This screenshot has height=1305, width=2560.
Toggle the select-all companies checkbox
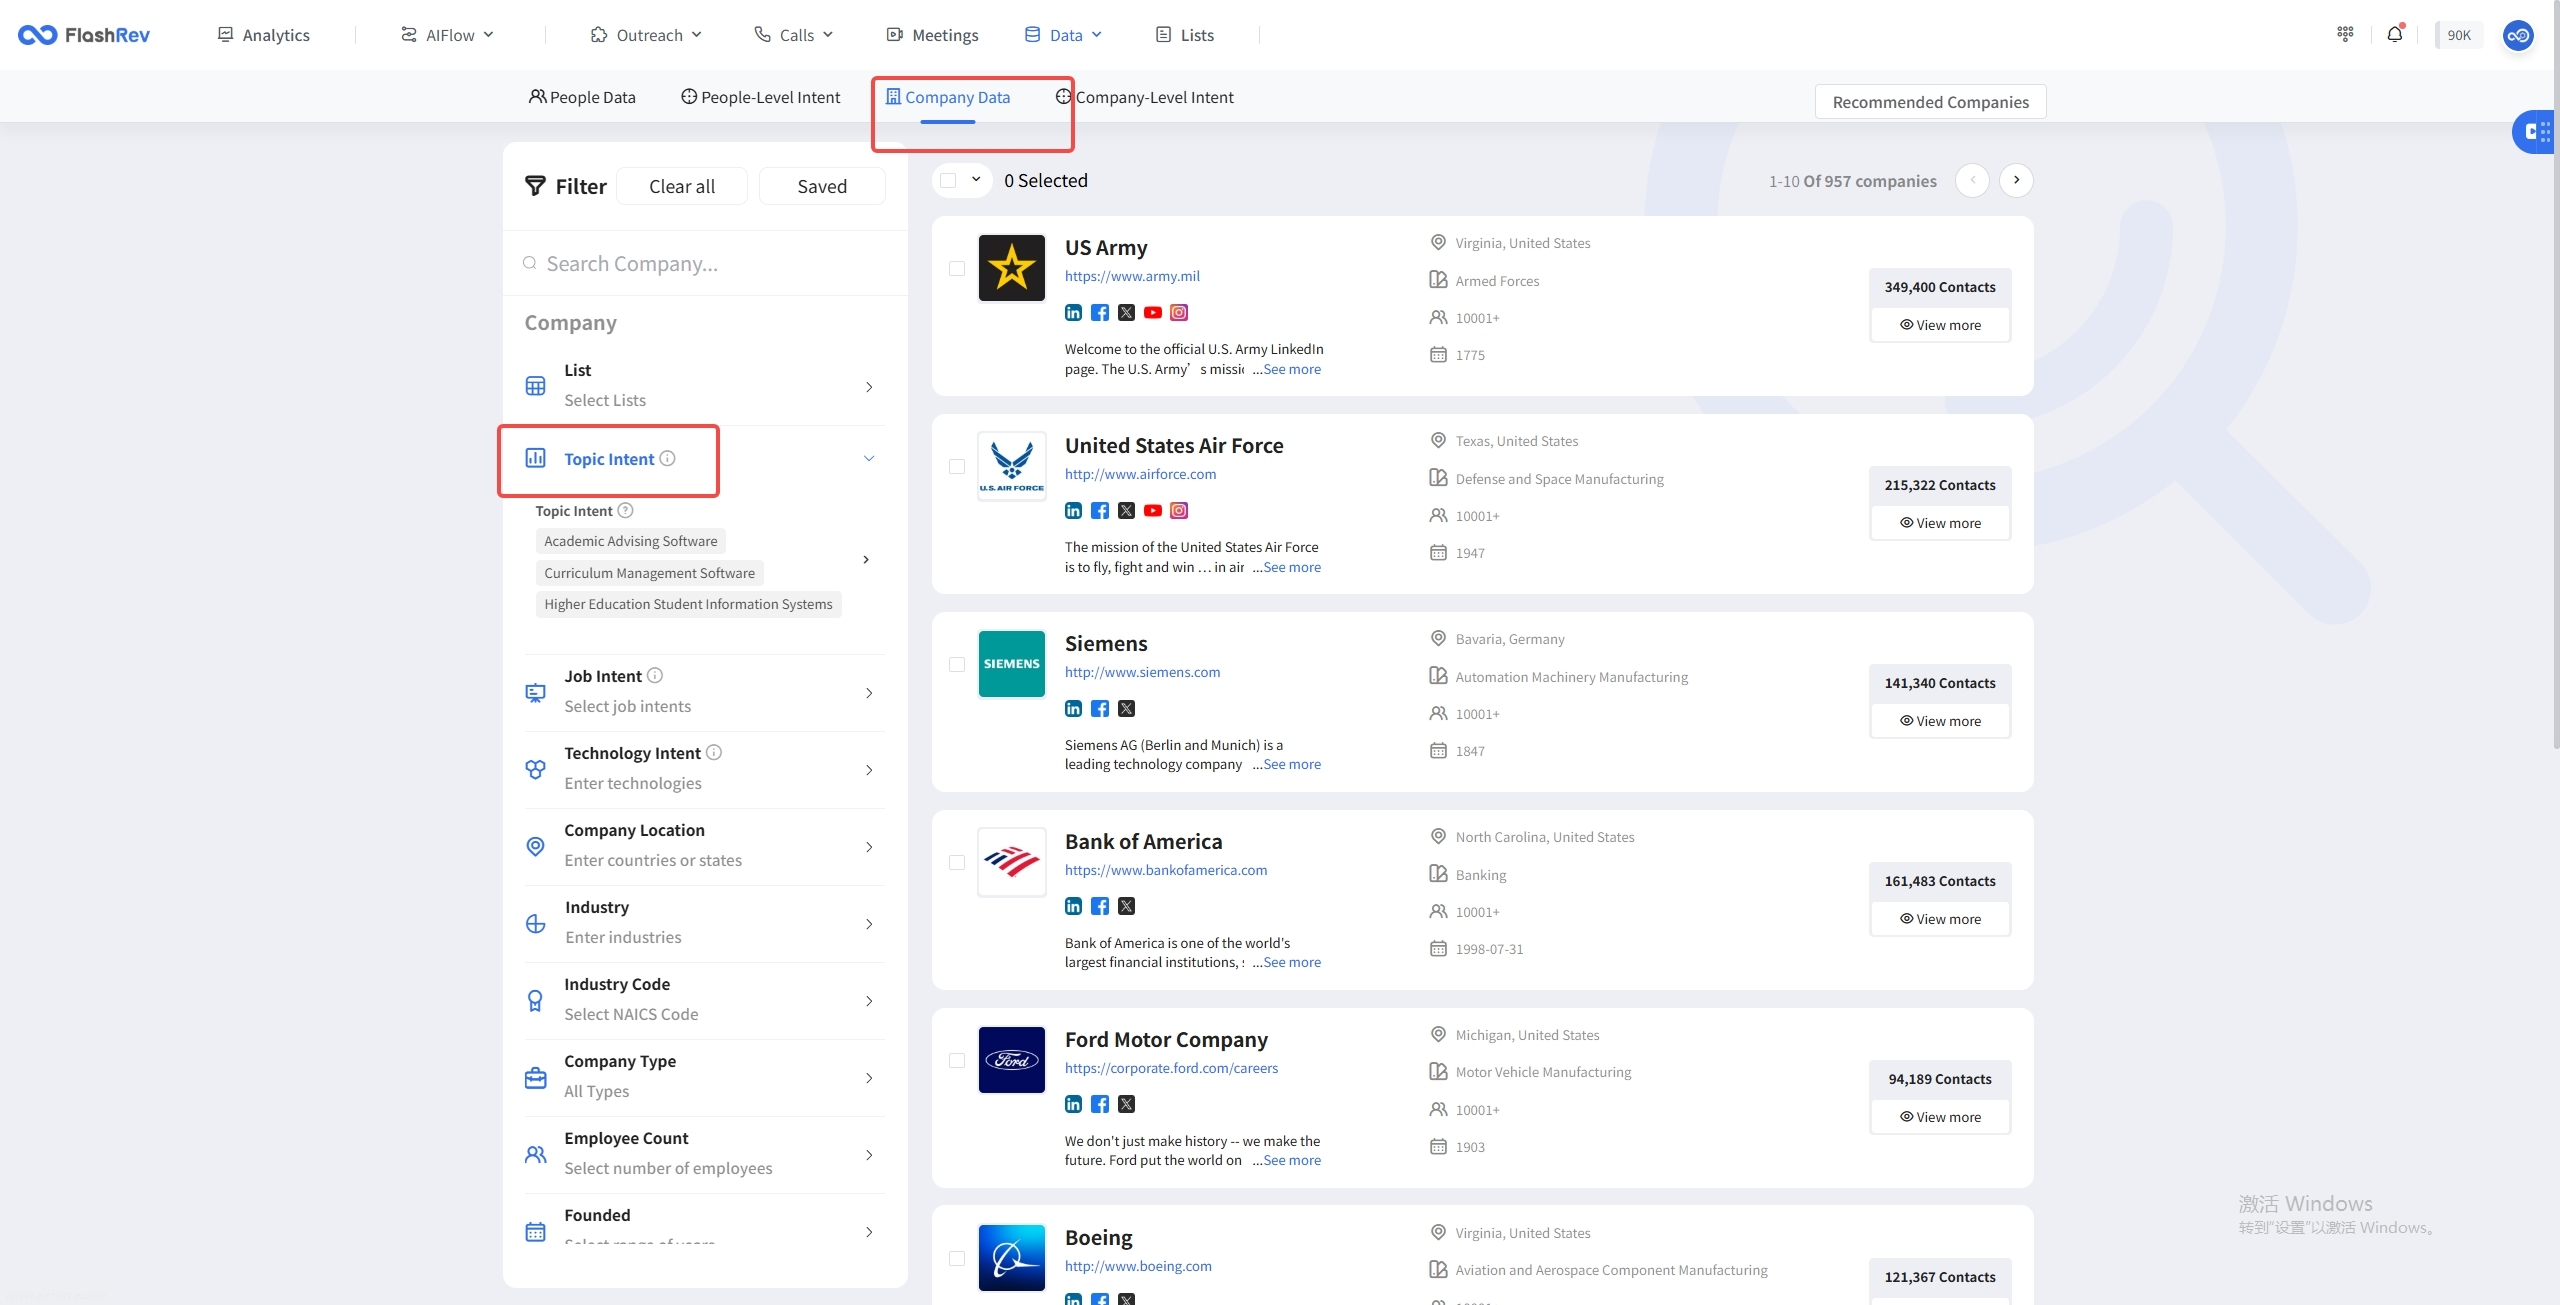pyautogui.click(x=948, y=180)
